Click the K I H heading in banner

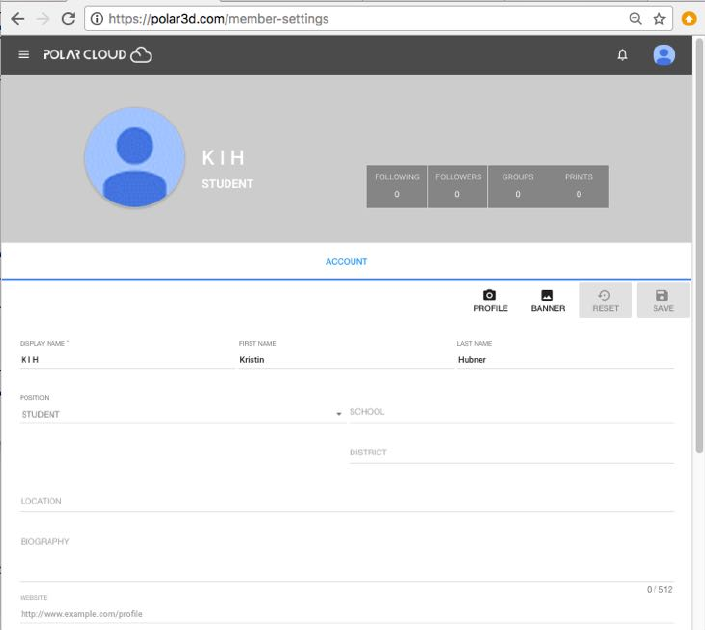223,158
